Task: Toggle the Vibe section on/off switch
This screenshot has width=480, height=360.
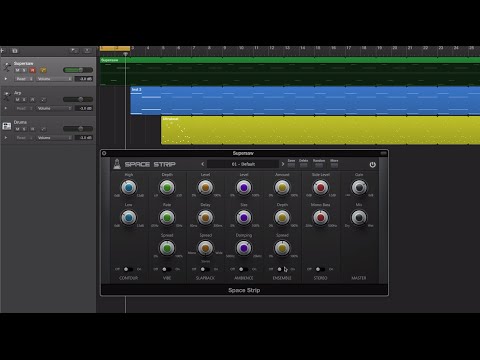Action: point(167,269)
